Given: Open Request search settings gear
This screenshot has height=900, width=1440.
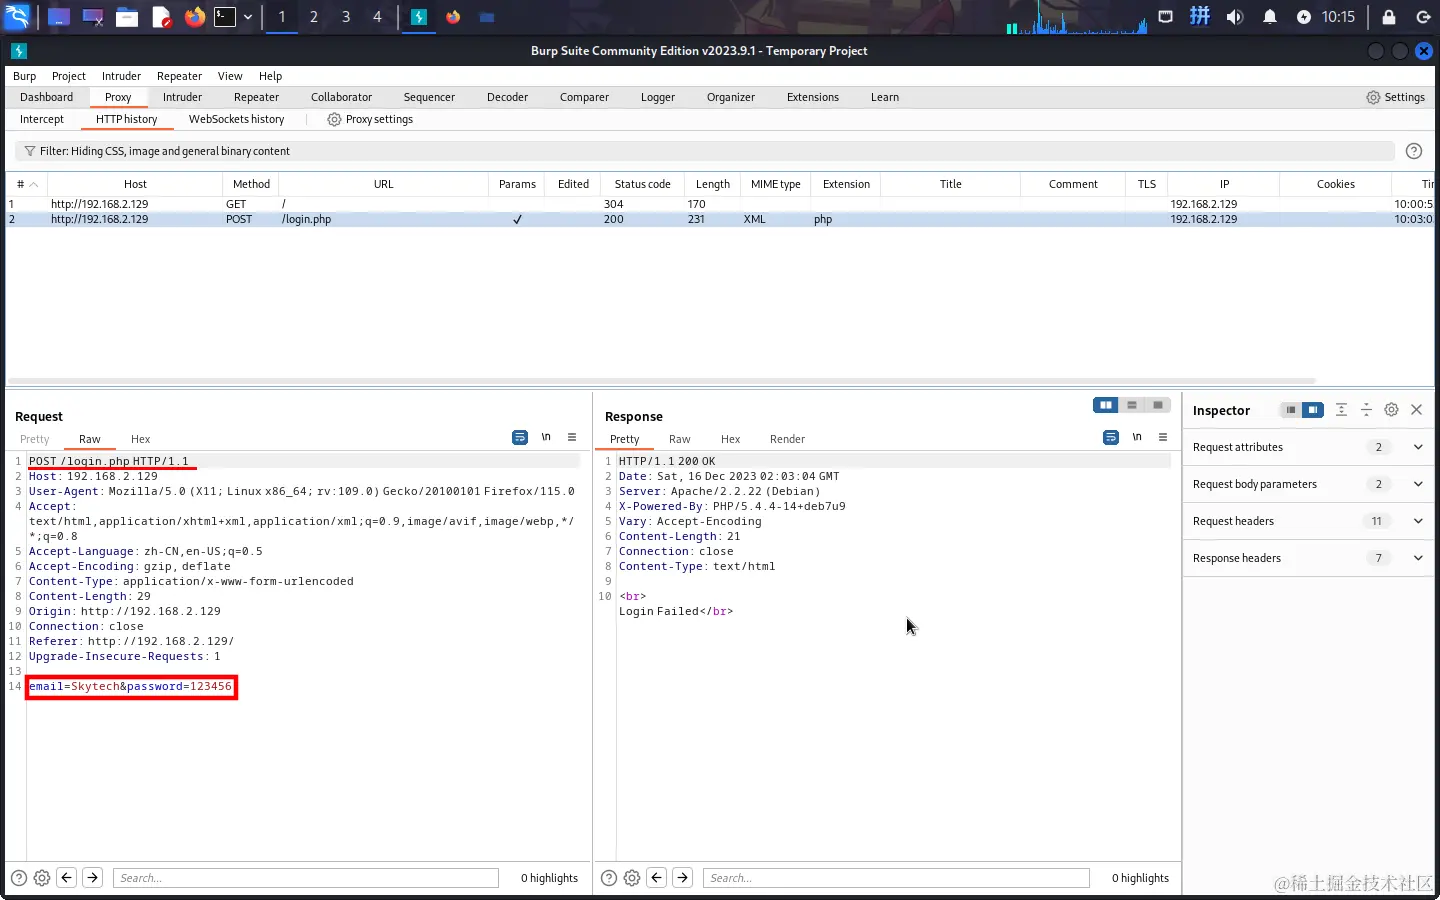Looking at the screenshot, I should coord(42,878).
